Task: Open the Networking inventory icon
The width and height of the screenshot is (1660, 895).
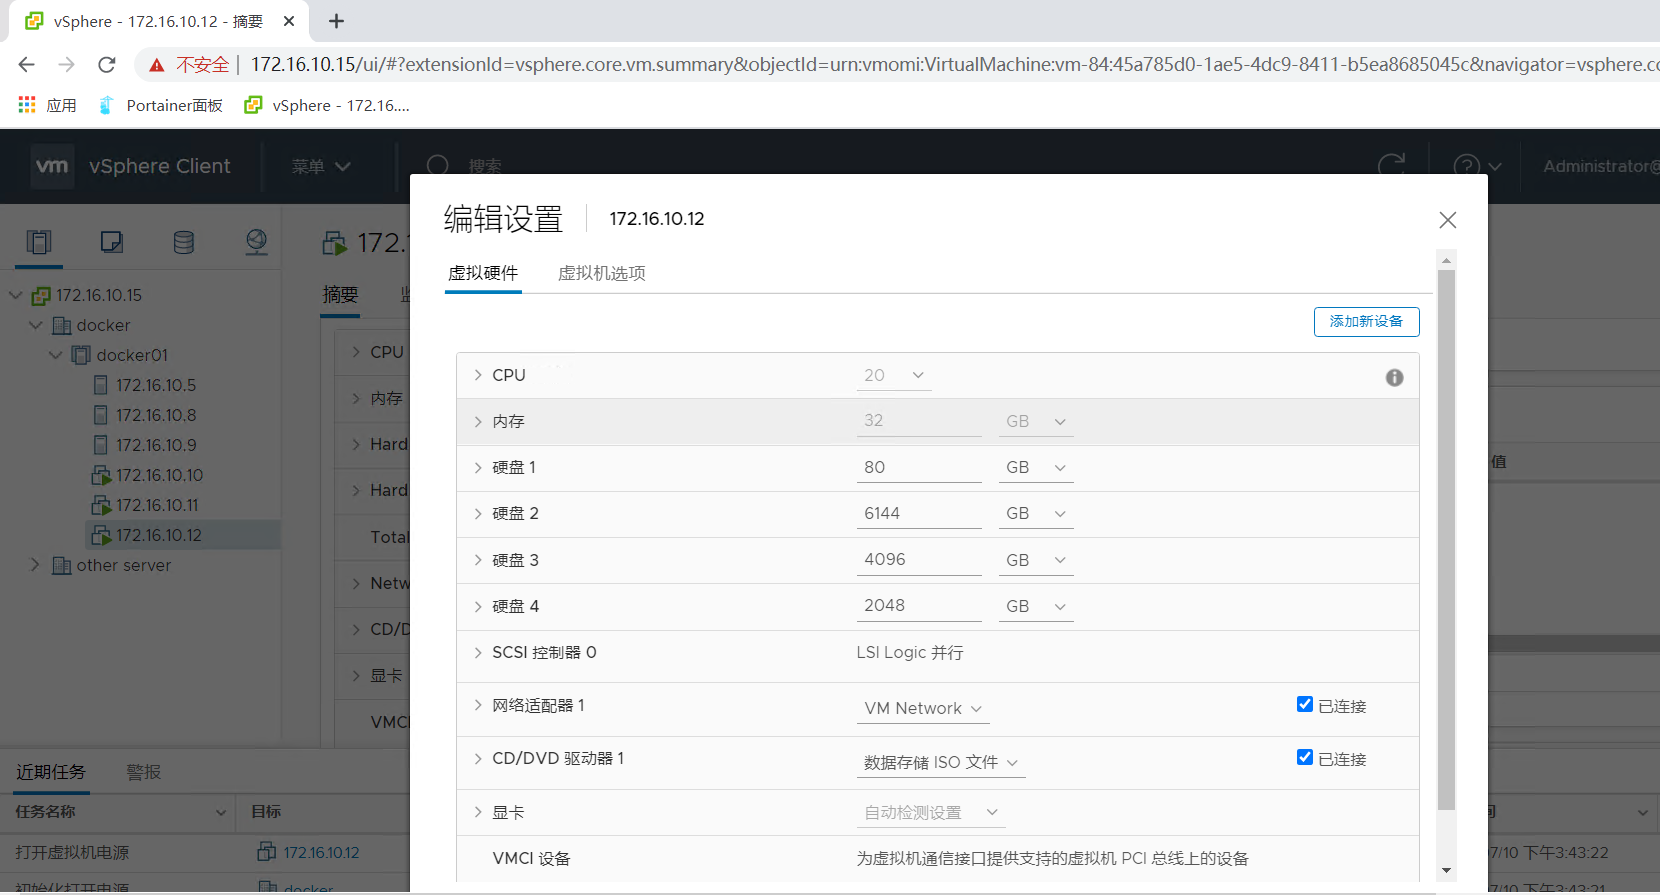Action: pyautogui.click(x=257, y=242)
